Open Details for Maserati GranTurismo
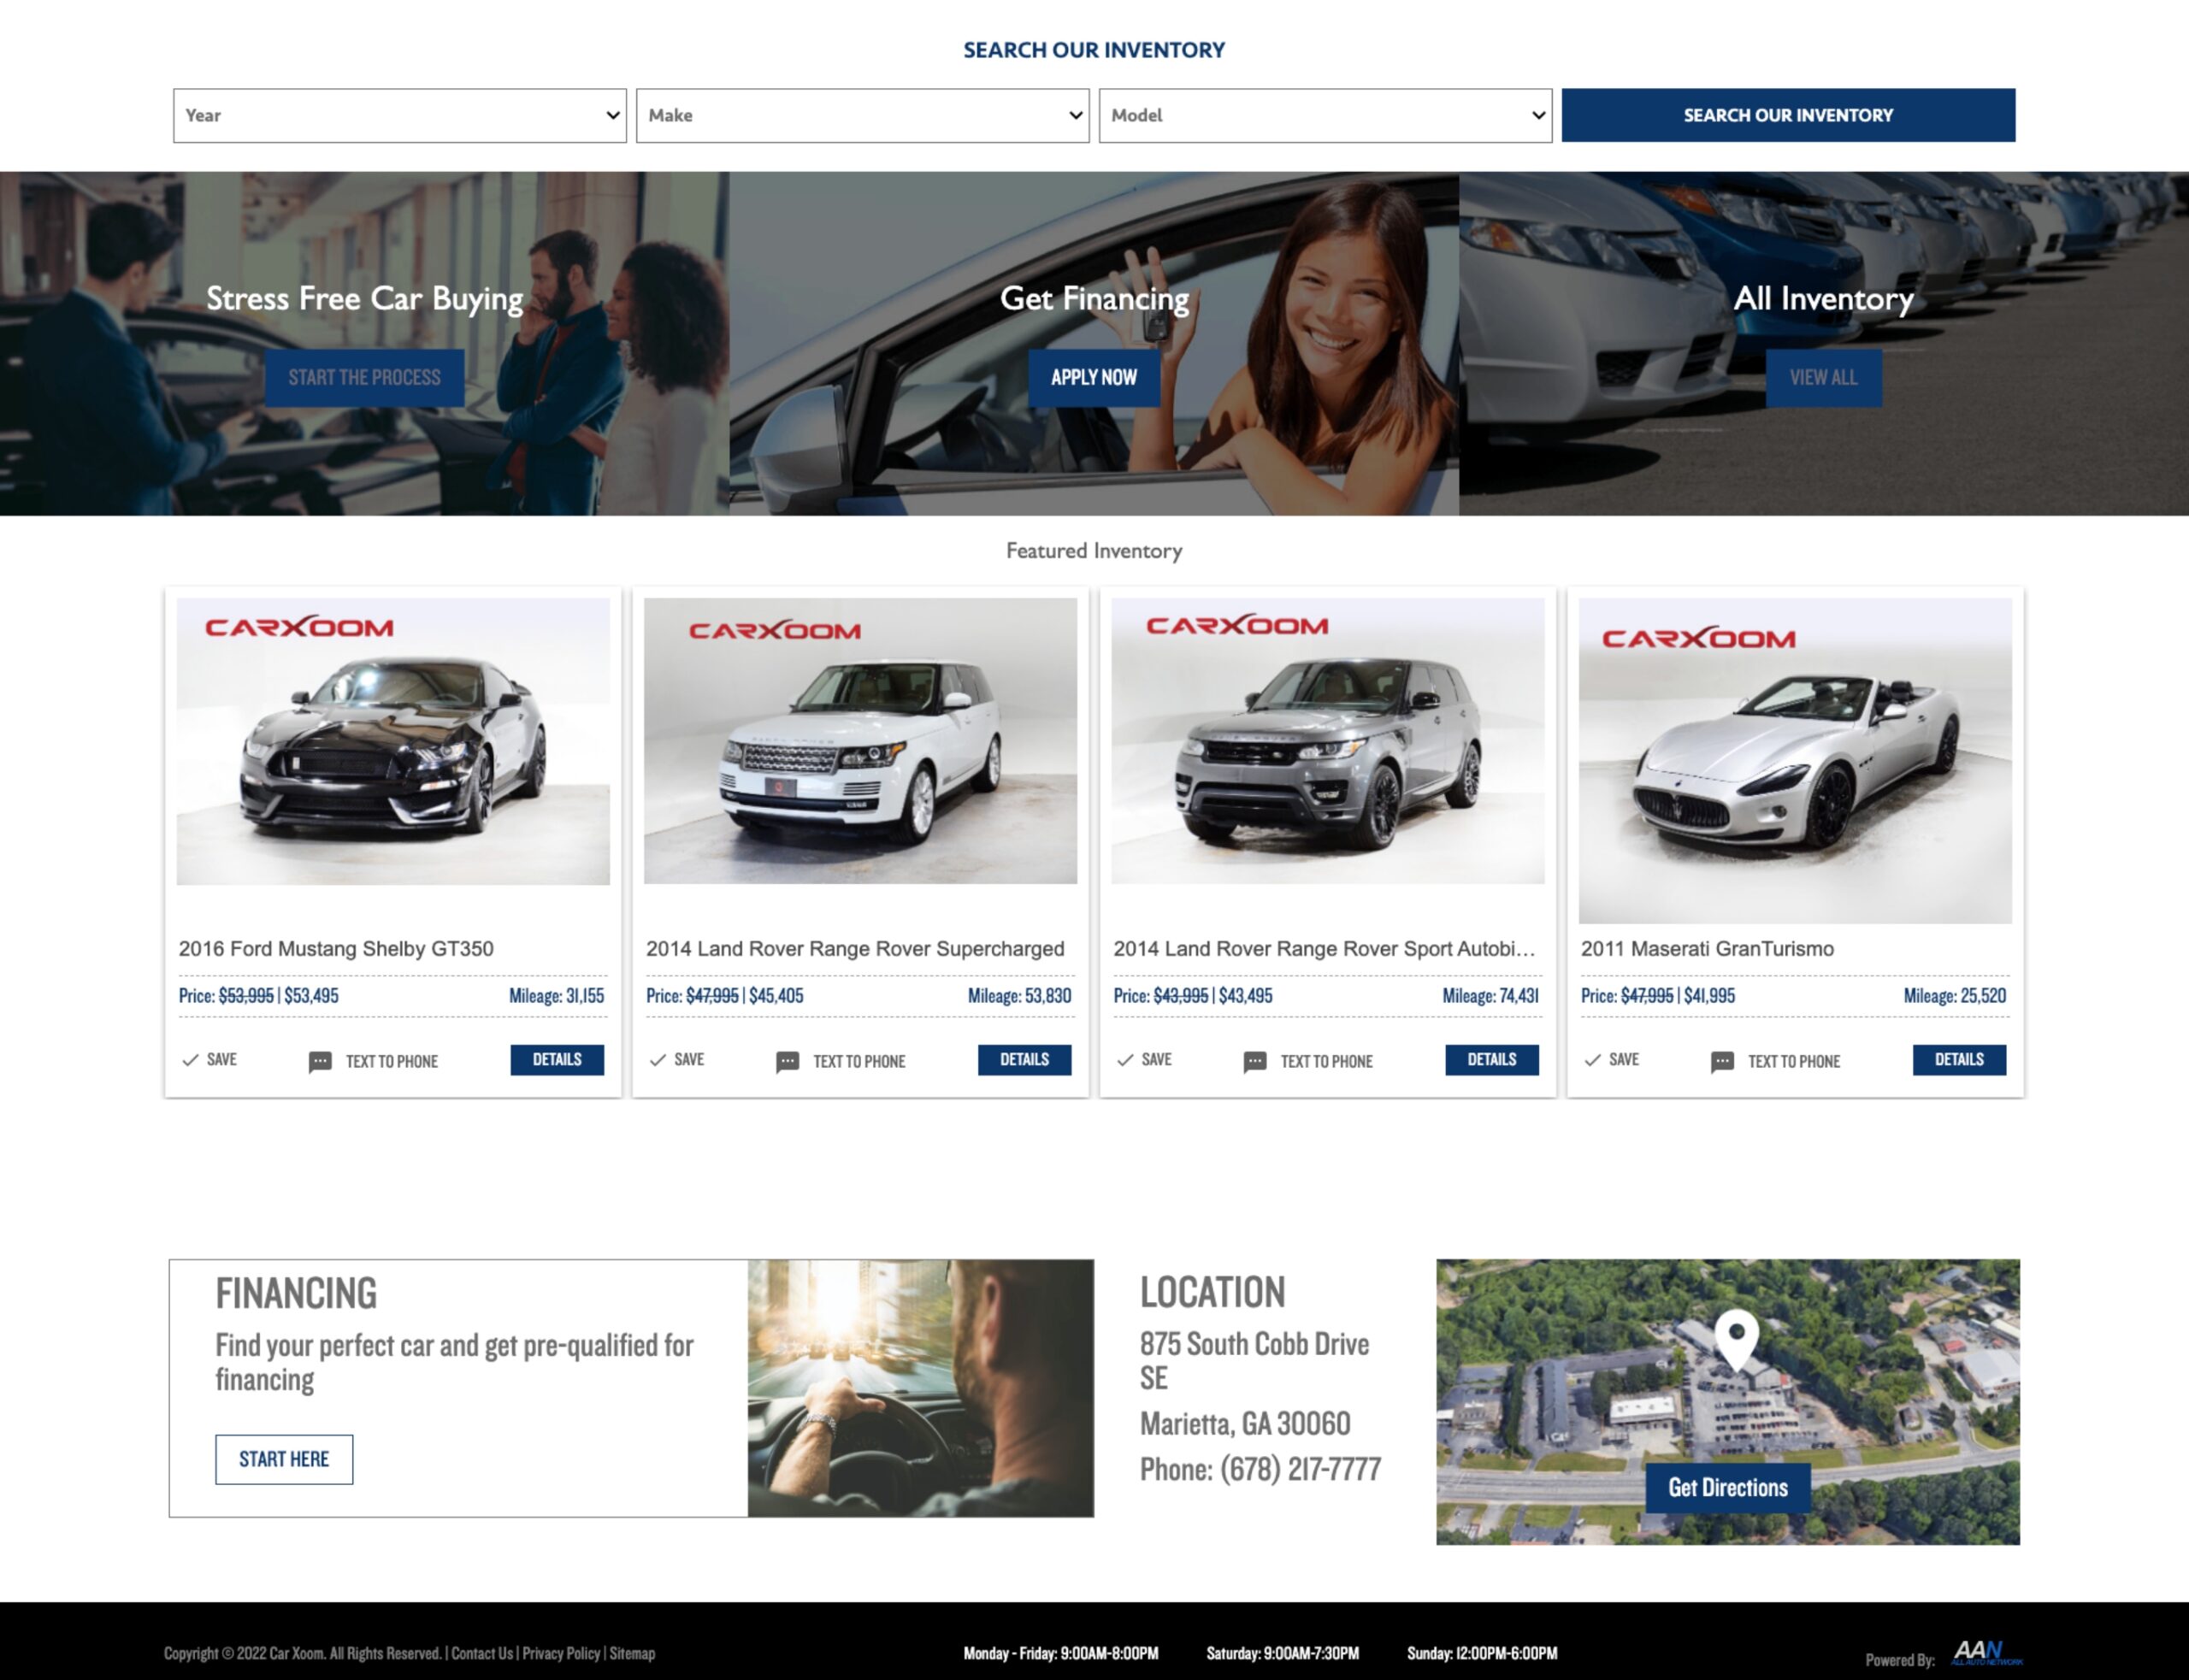2189x1680 pixels. pyautogui.click(x=1959, y=1060)
